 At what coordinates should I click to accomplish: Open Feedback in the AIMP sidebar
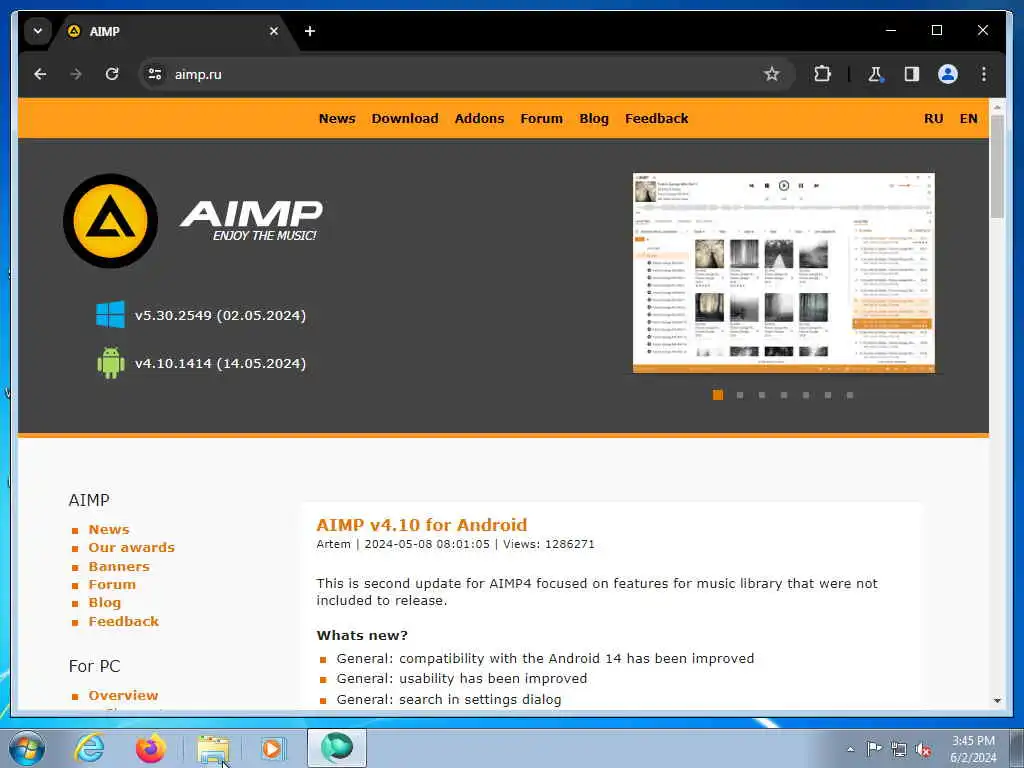point(123,622)
